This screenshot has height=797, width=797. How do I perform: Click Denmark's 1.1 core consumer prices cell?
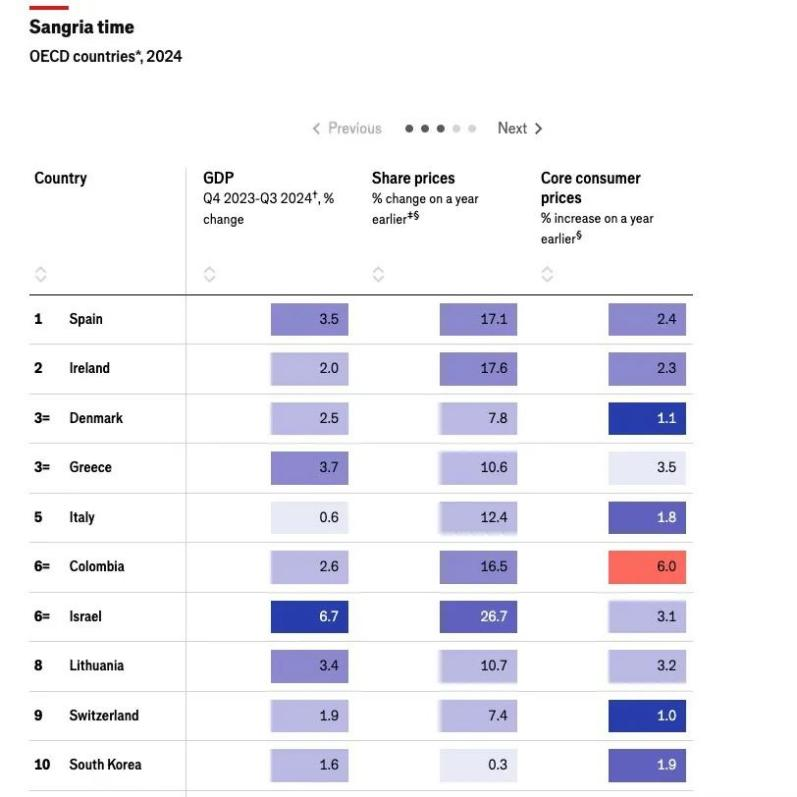(647, 418)
